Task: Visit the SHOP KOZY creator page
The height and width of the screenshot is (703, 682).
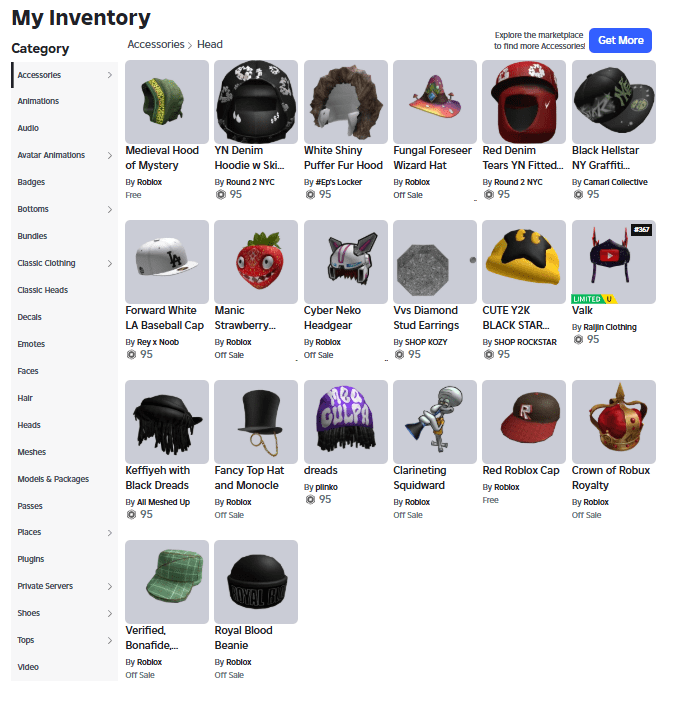Action: 426,342
